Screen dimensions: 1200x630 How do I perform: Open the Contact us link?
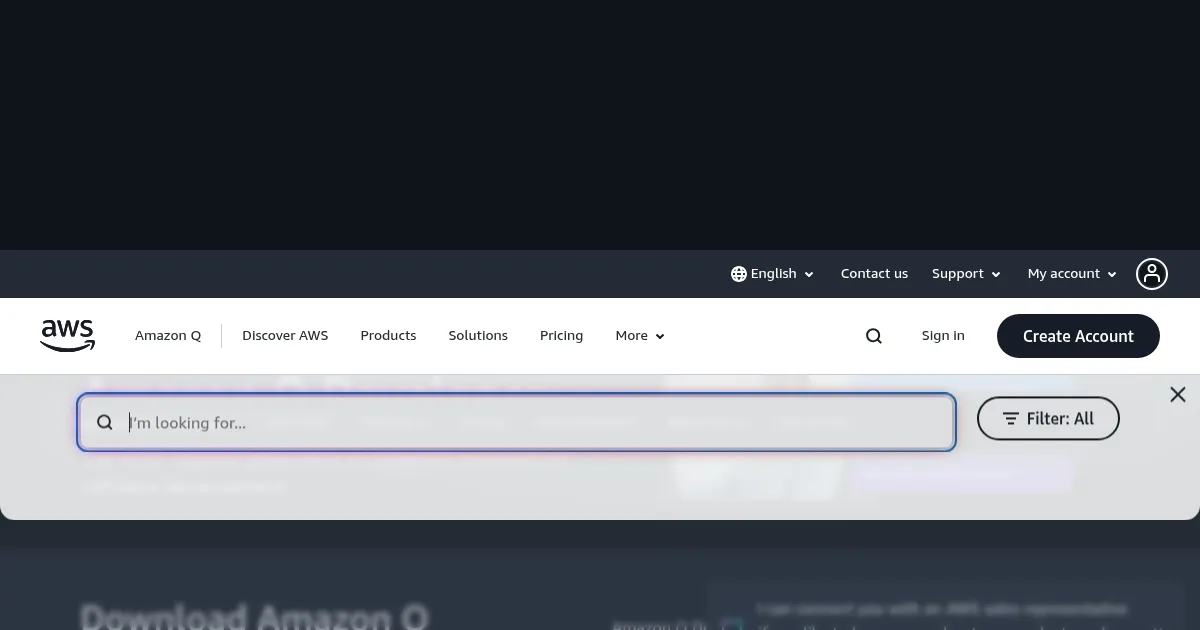pos(874,273)
